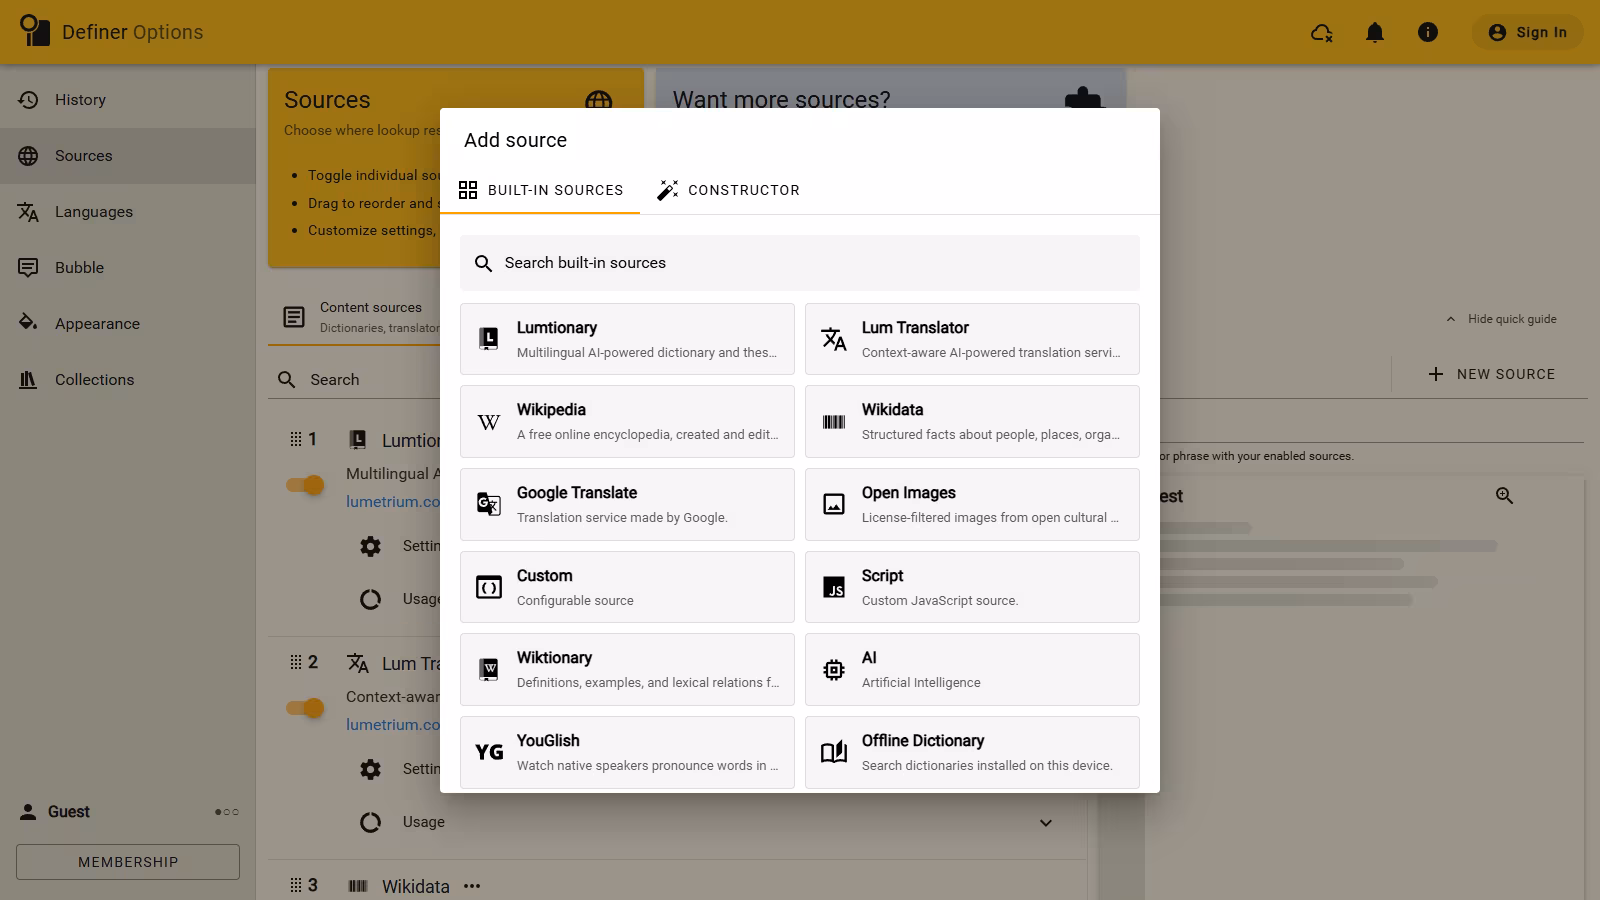
Task: Click the Content sources list icon
Action: [294, 317]
